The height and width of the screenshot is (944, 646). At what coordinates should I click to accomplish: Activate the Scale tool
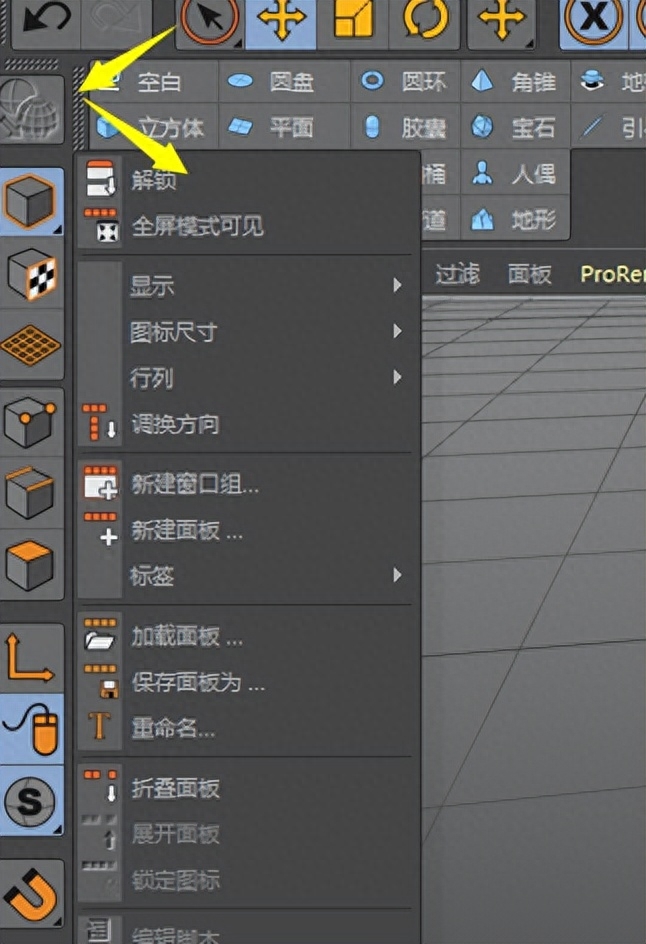pos(353,18)
